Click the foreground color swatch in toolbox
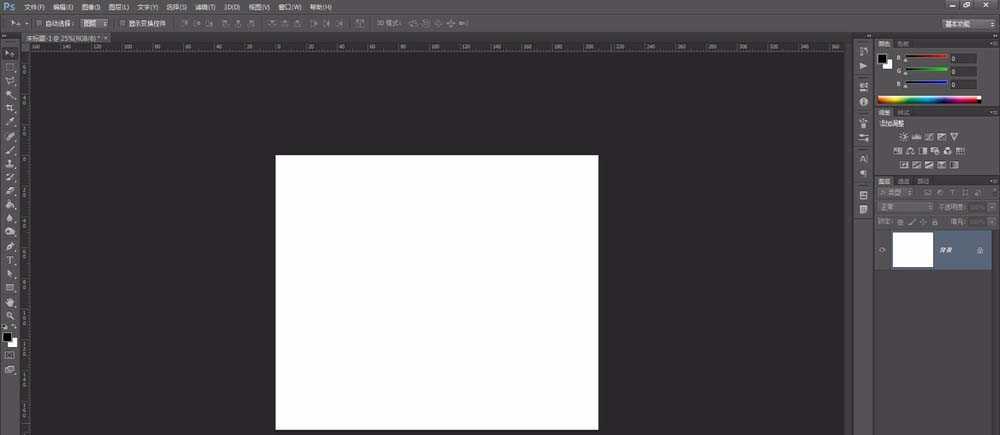 pyautogui.click(x=7, y=337)
